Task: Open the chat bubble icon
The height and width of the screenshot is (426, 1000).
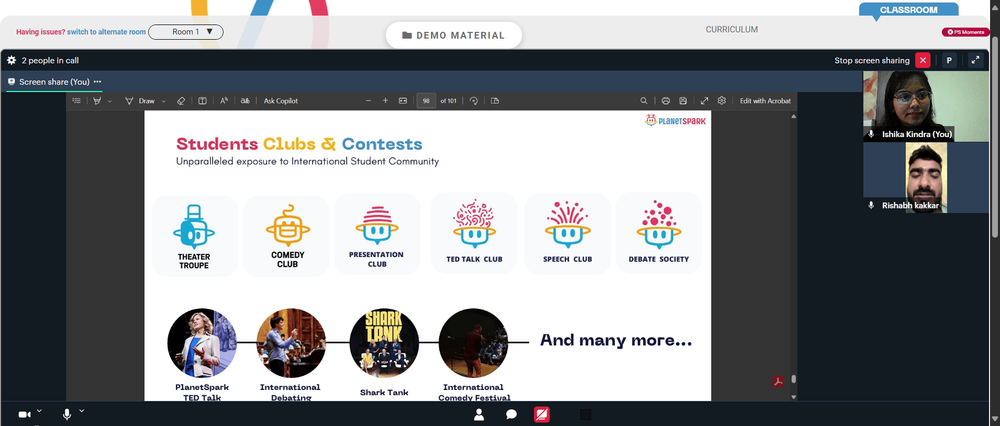Action: 511,415
